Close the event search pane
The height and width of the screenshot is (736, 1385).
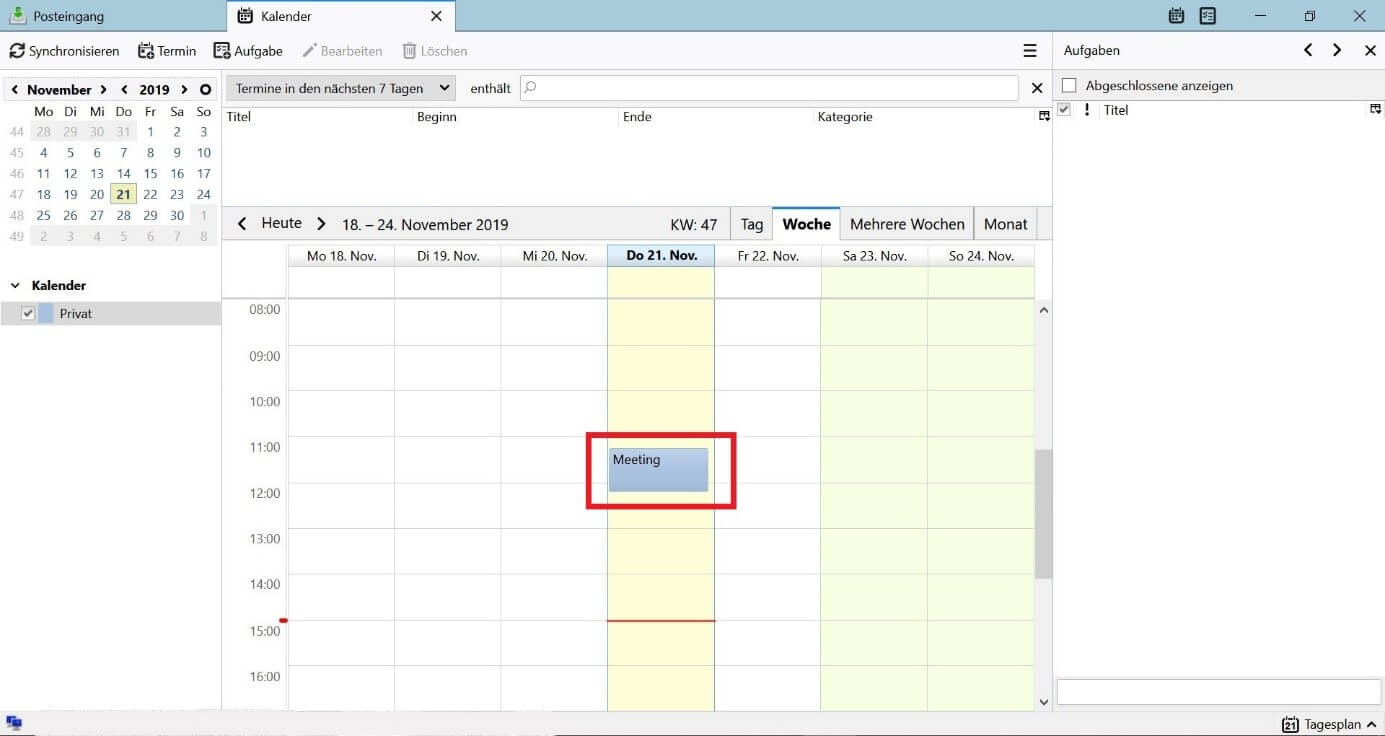click(x=1037, y=88)
